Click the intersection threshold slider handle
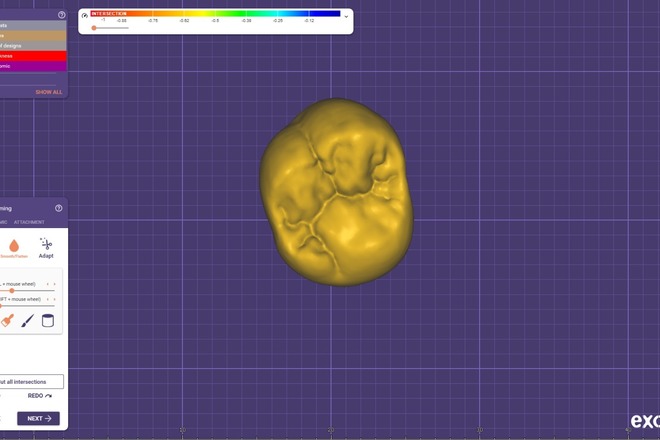The width and height of the screenshot is (660, 440). [x=94, y=28]
